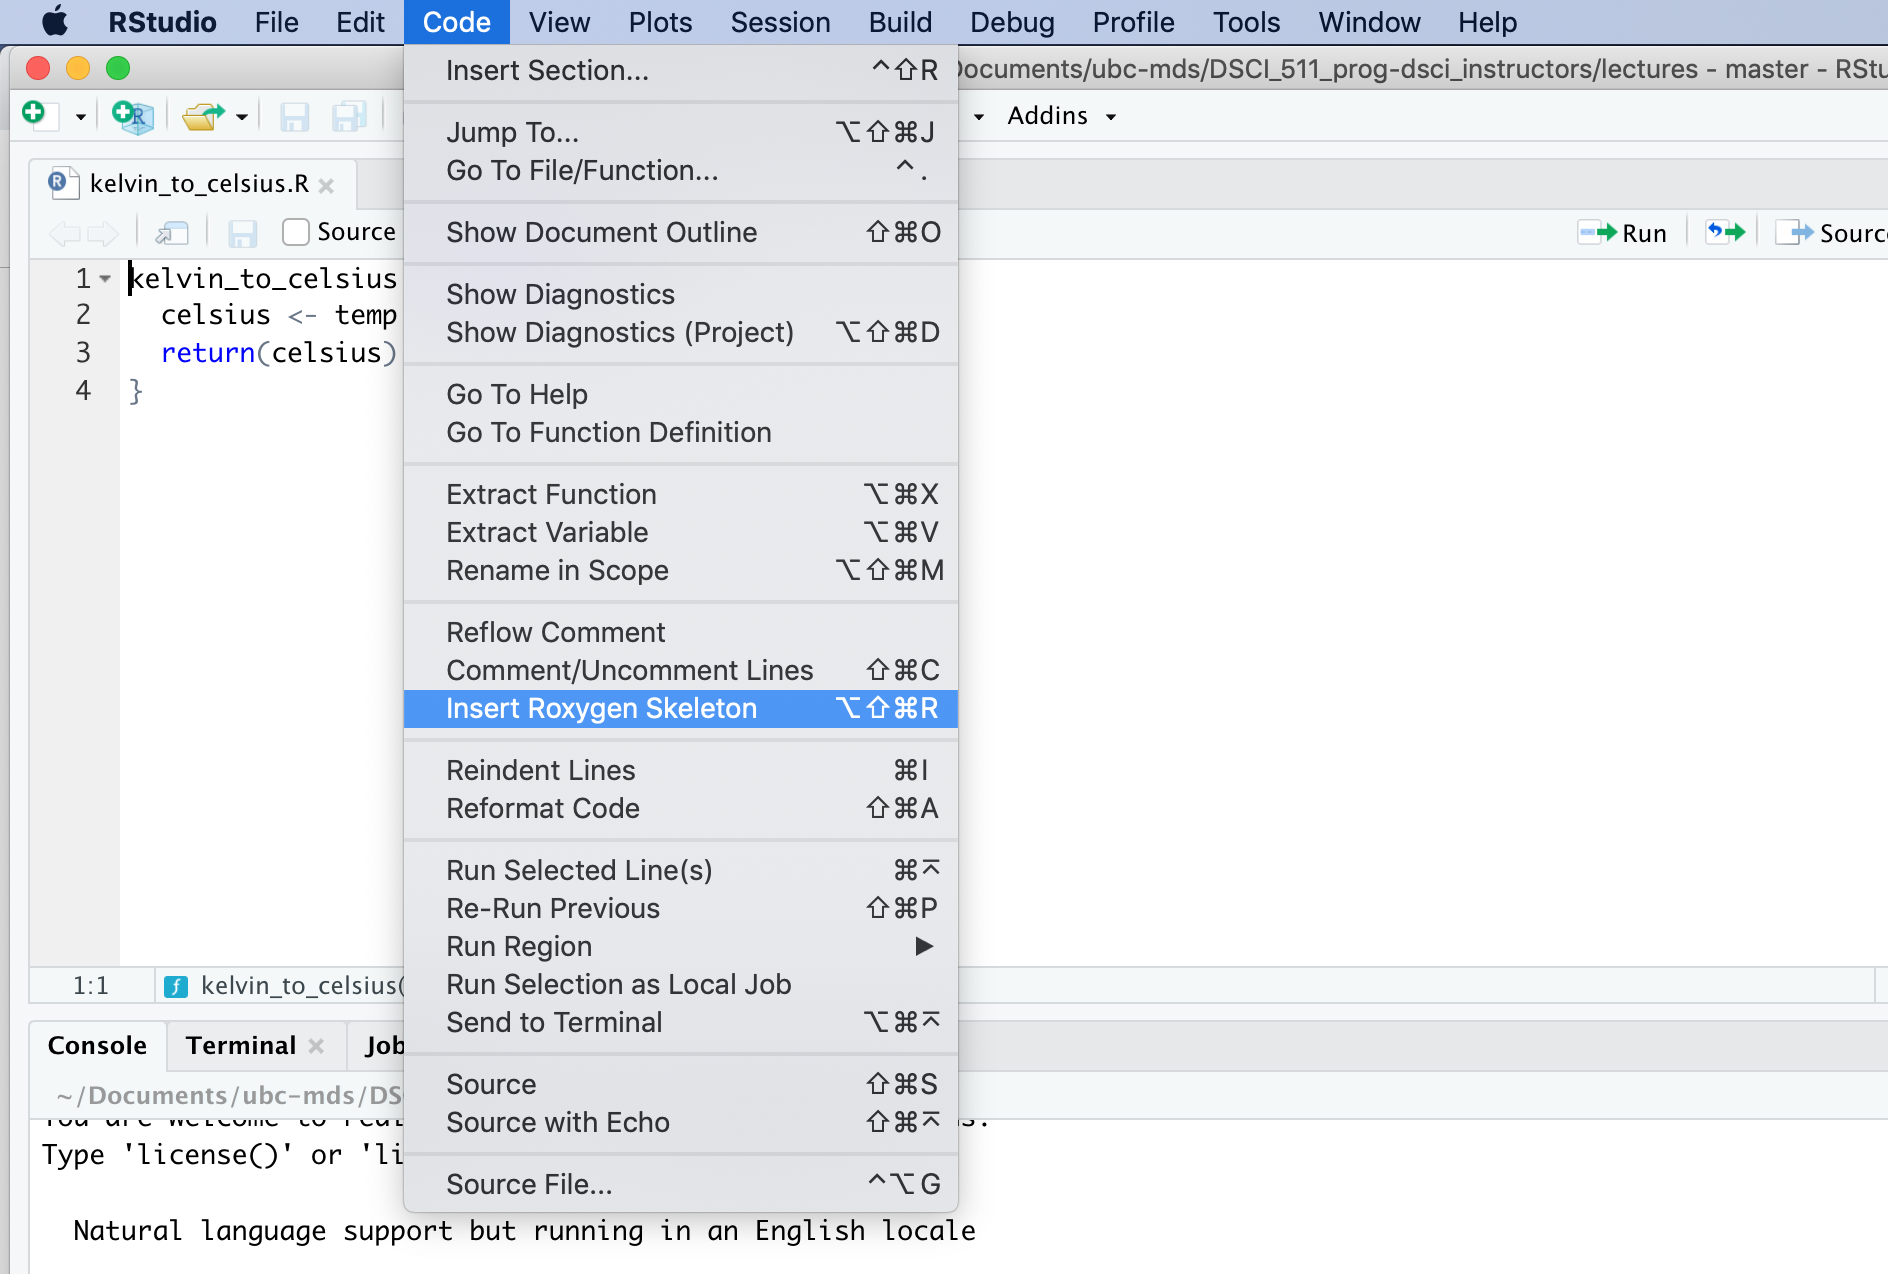Click the Save file icon in main toolbar
The image size is (1888, 1274).
(293, 117)
